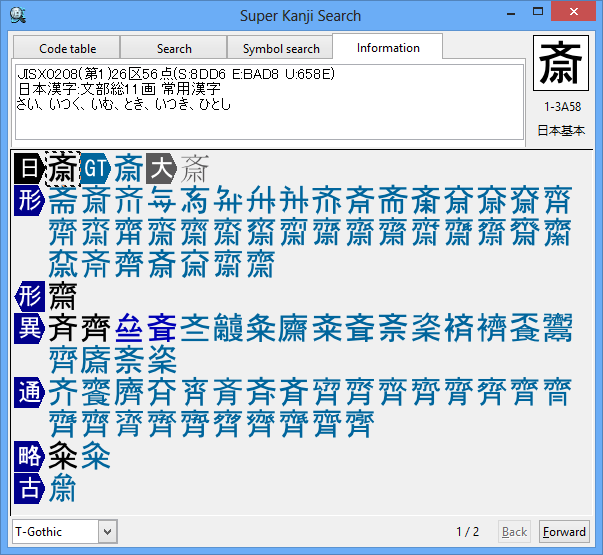The width and height of the screenshot is (603, 555).
Task: Open the Search tab
Action: click(x=174, y=48)
